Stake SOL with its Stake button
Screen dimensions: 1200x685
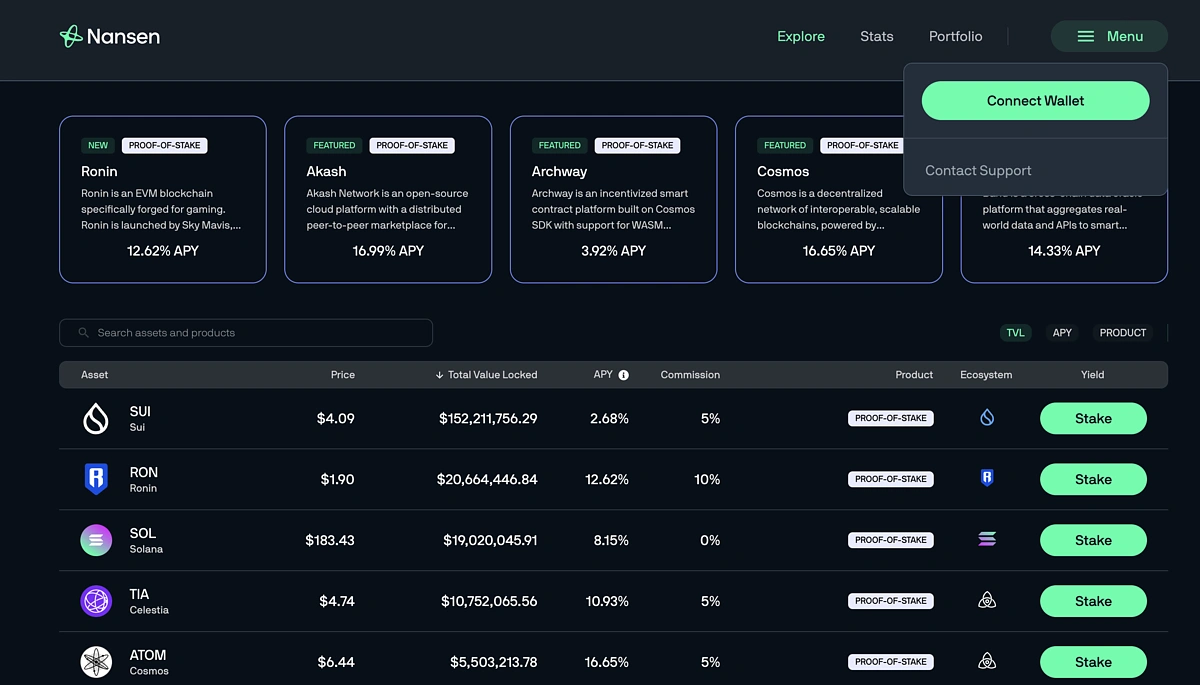[1093, 540]
